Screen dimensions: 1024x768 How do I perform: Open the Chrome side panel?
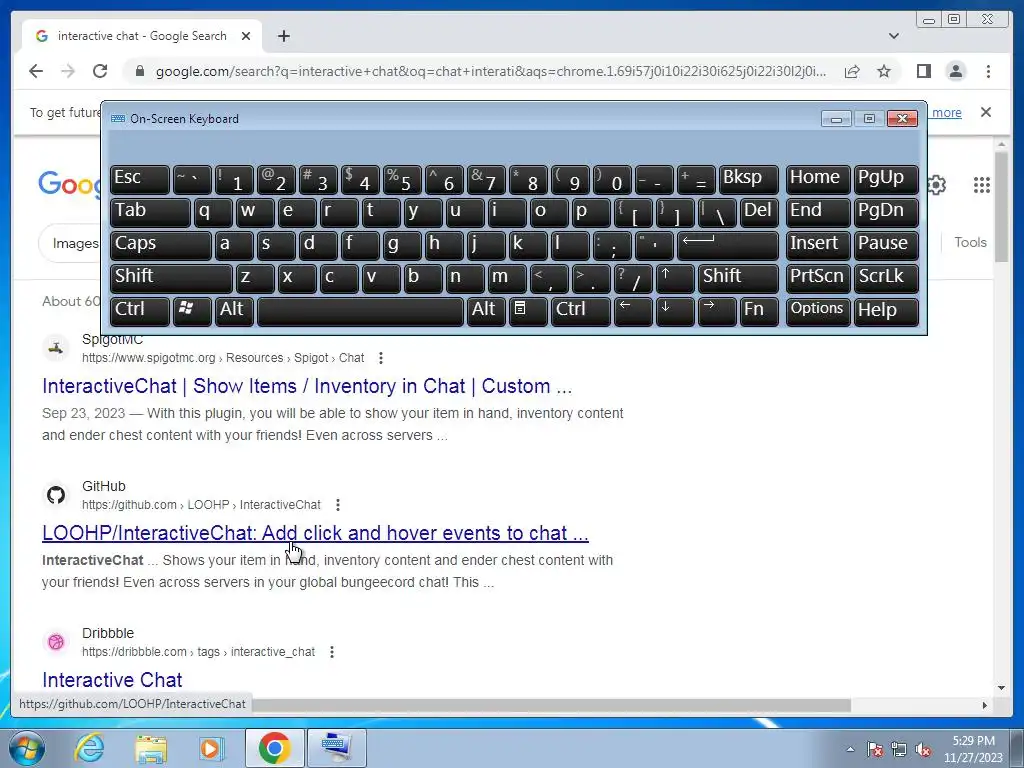923,71
